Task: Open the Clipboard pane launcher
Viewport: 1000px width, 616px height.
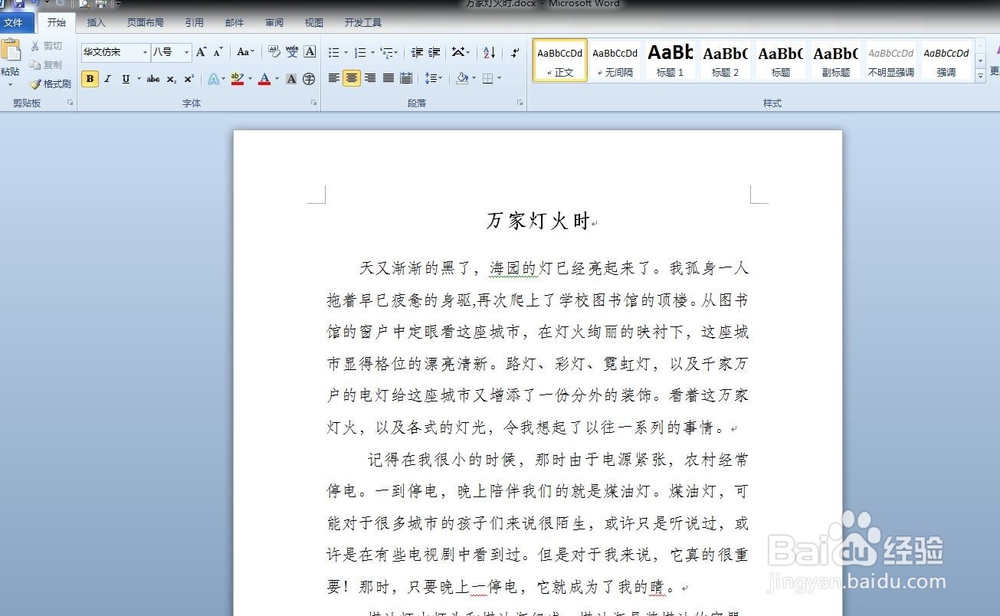Action: tap(70, 103)
